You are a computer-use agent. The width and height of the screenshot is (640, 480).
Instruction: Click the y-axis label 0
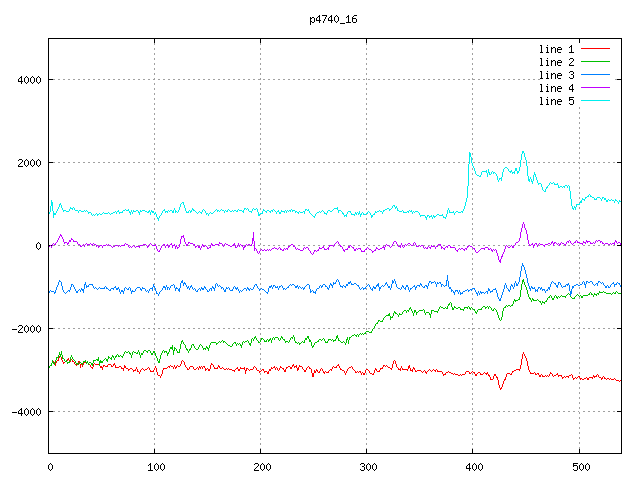click(x=38, y=246)
